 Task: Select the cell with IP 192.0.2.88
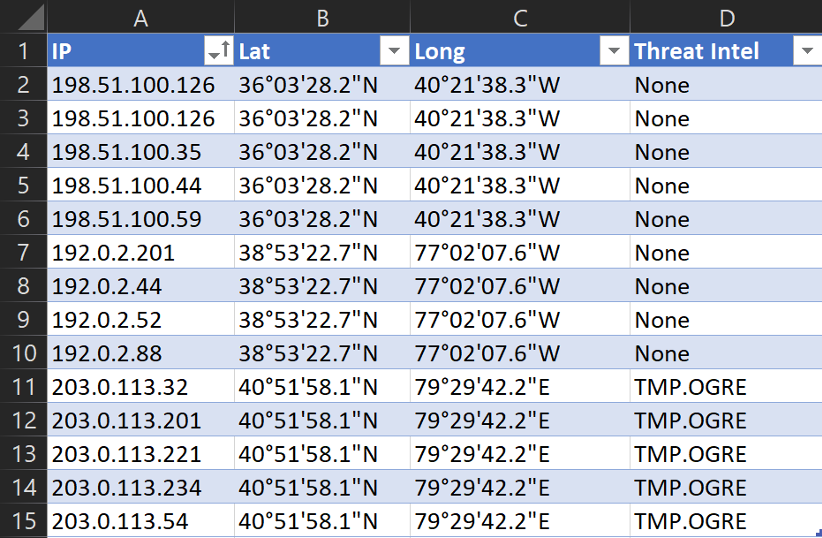(106, 353)
